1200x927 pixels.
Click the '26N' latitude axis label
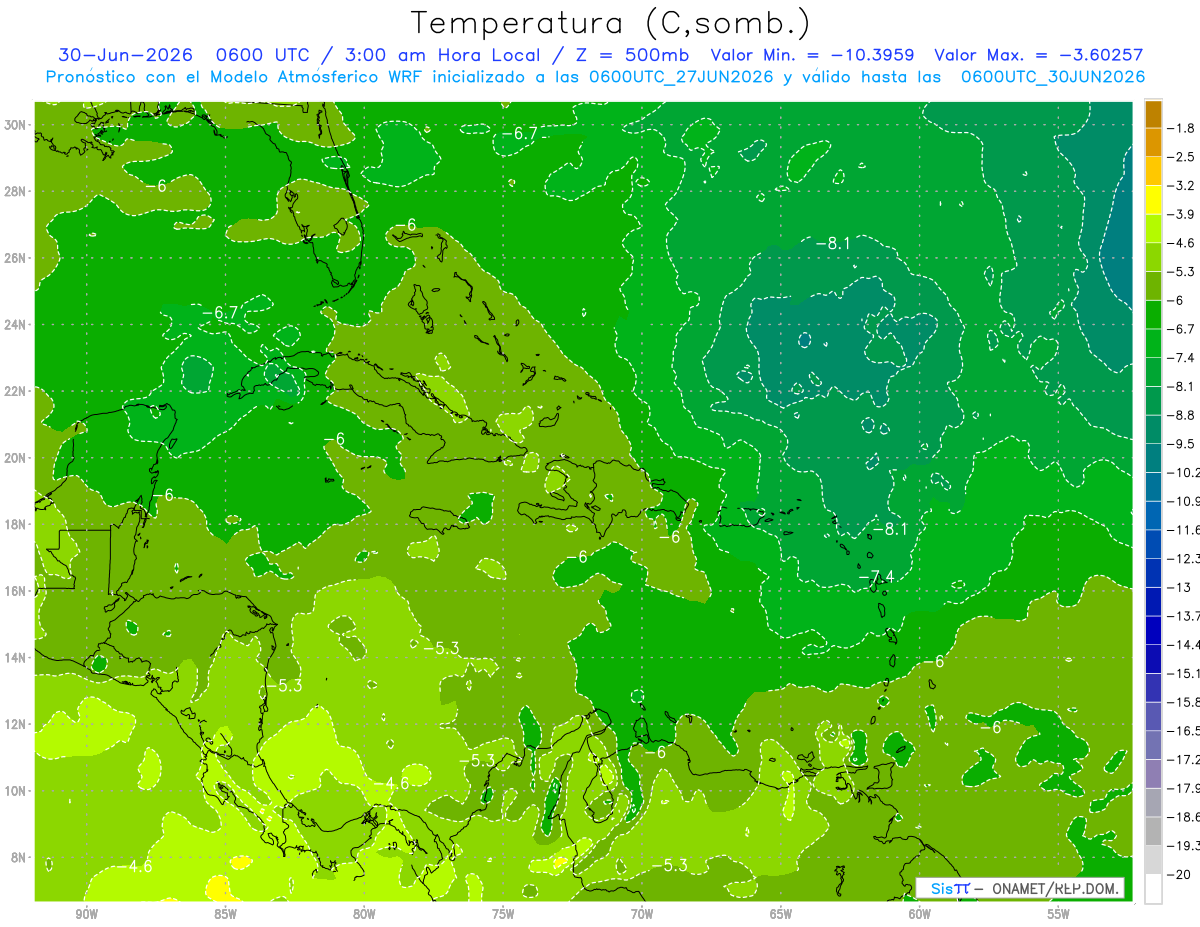(x=17, y=258)
